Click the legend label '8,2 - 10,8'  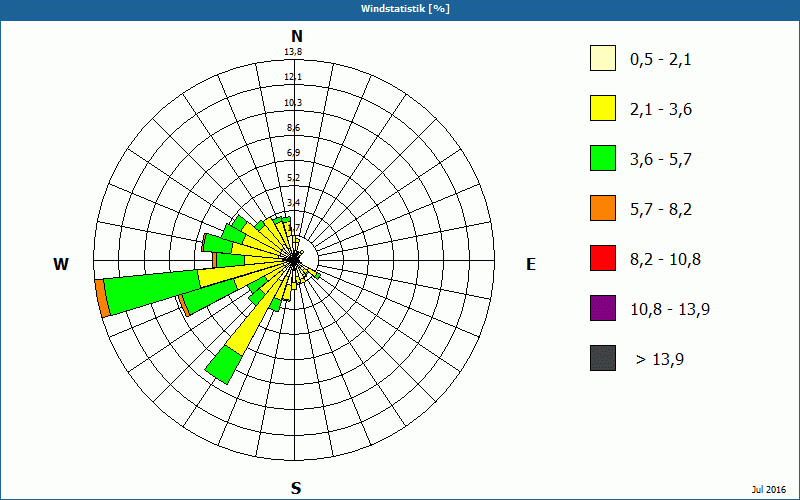665,260
